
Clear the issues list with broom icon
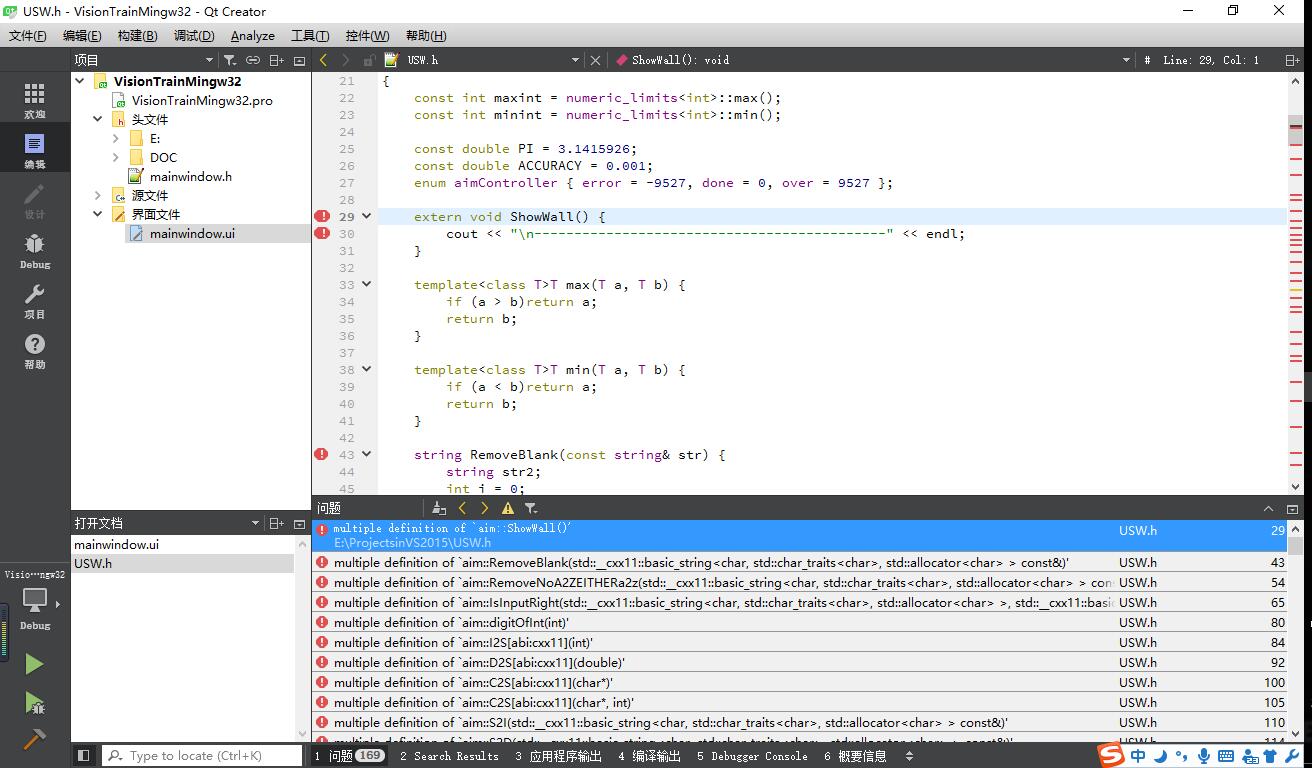click(x=439, y=508)
